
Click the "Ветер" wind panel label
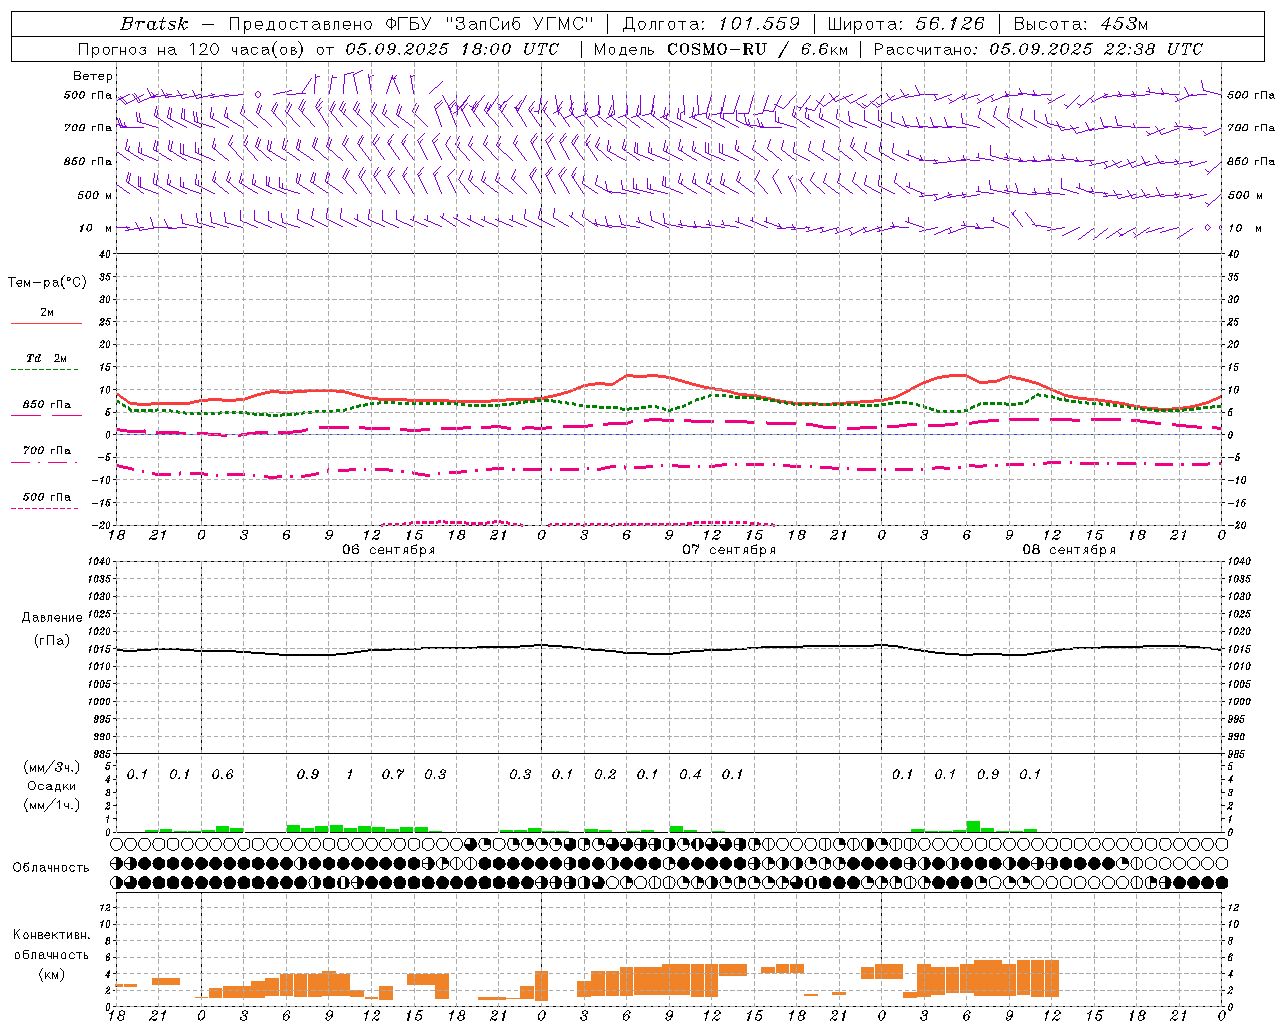pos(93,76)
